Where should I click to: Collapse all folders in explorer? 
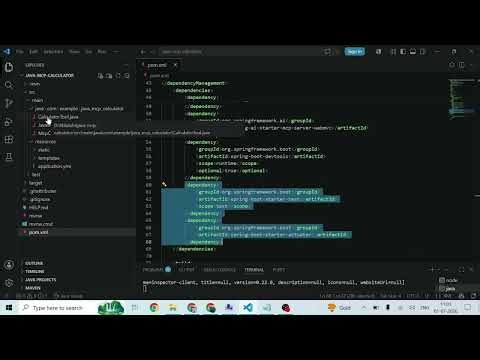[127, 76]
